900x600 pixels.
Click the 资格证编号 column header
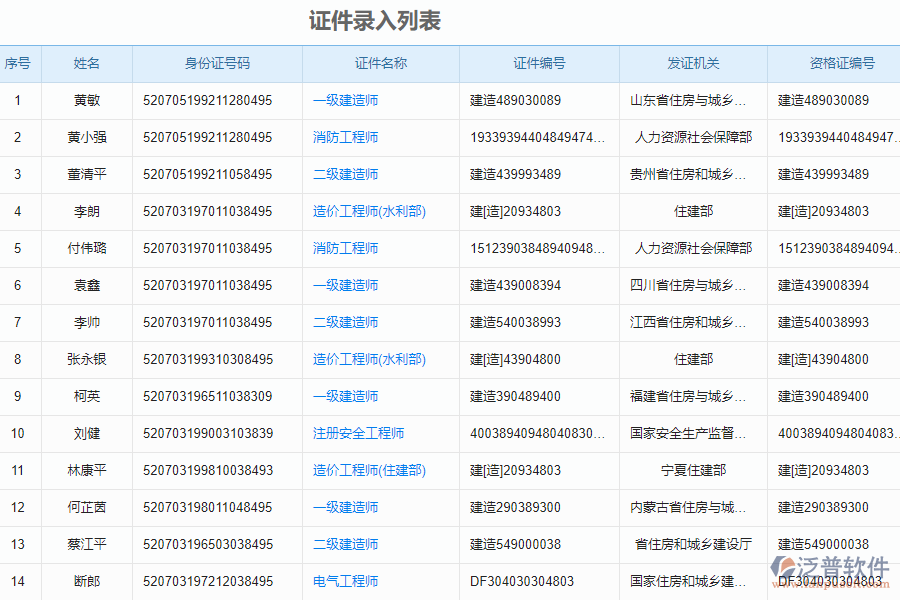pos(840,63)
